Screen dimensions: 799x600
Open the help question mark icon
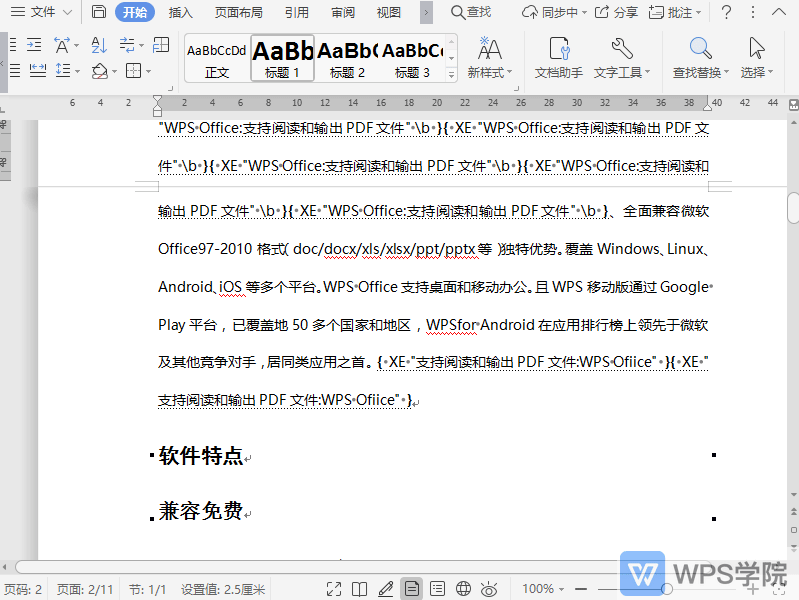coord(726,12)
